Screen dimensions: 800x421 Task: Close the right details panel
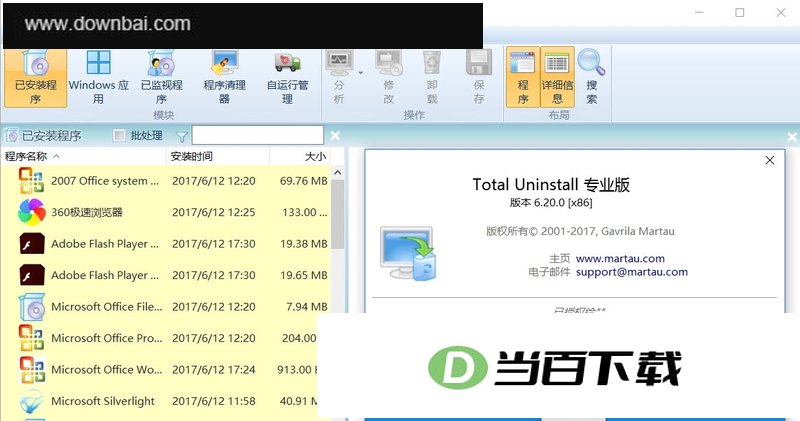coord(792,137)
